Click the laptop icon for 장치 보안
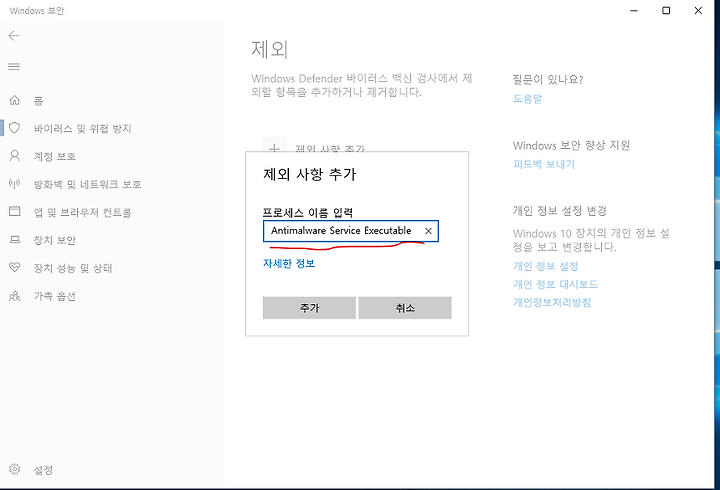 [x=15, y=240]
